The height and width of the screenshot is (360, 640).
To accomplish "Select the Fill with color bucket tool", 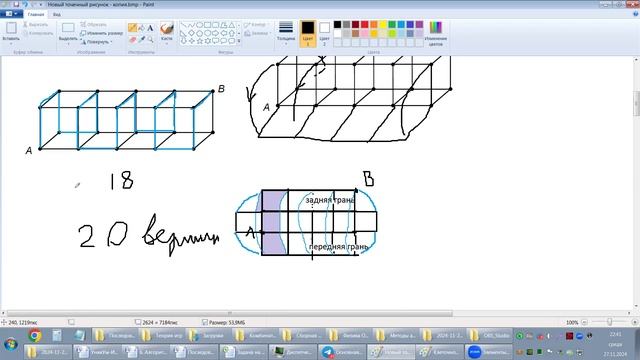I will 141,28.
